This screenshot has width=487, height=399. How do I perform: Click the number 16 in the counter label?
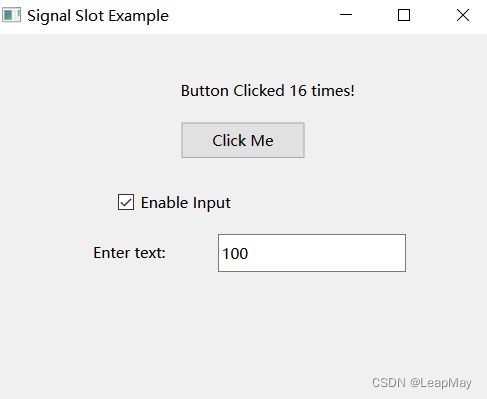(298, 91)
